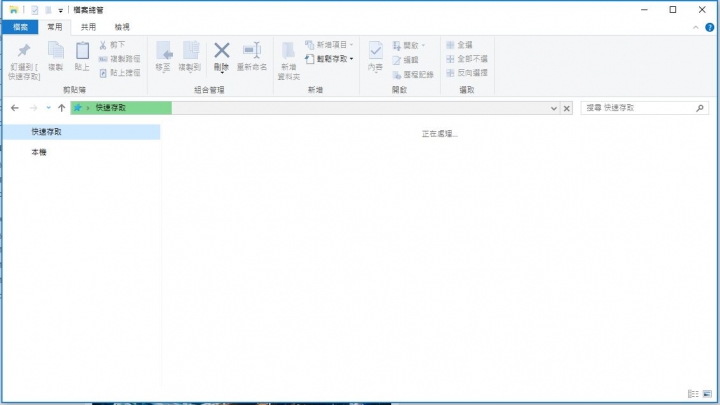Click the up arrow navigation button
The width and height of the screenshot is (720, 405).
point(61,107)
